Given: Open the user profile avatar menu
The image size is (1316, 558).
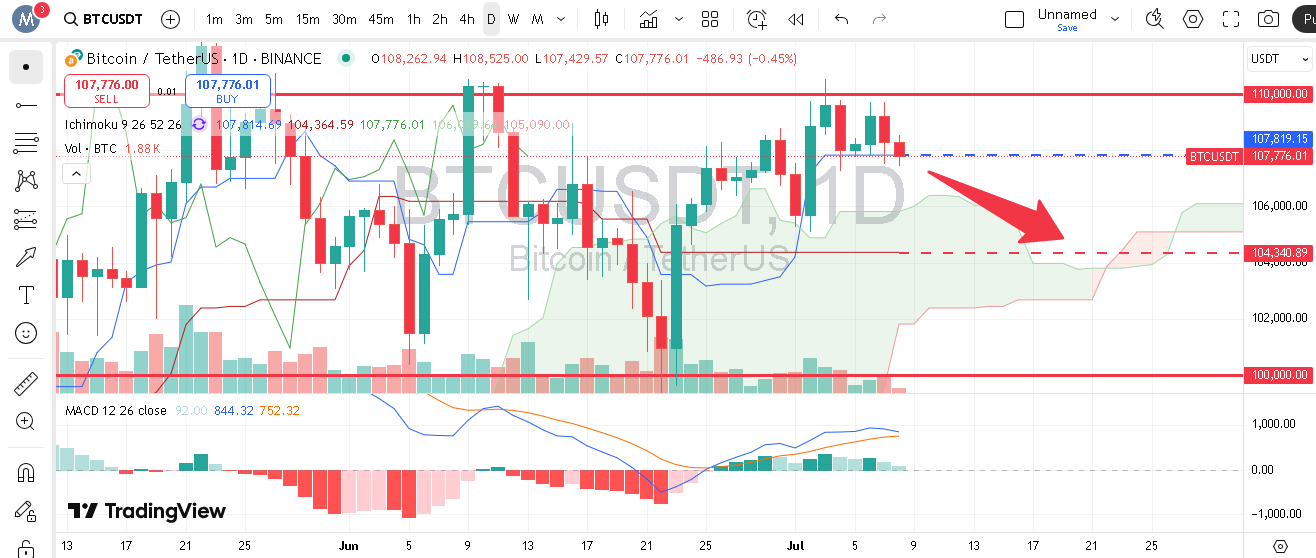Looking at the screenshot, I should [28, 18].
